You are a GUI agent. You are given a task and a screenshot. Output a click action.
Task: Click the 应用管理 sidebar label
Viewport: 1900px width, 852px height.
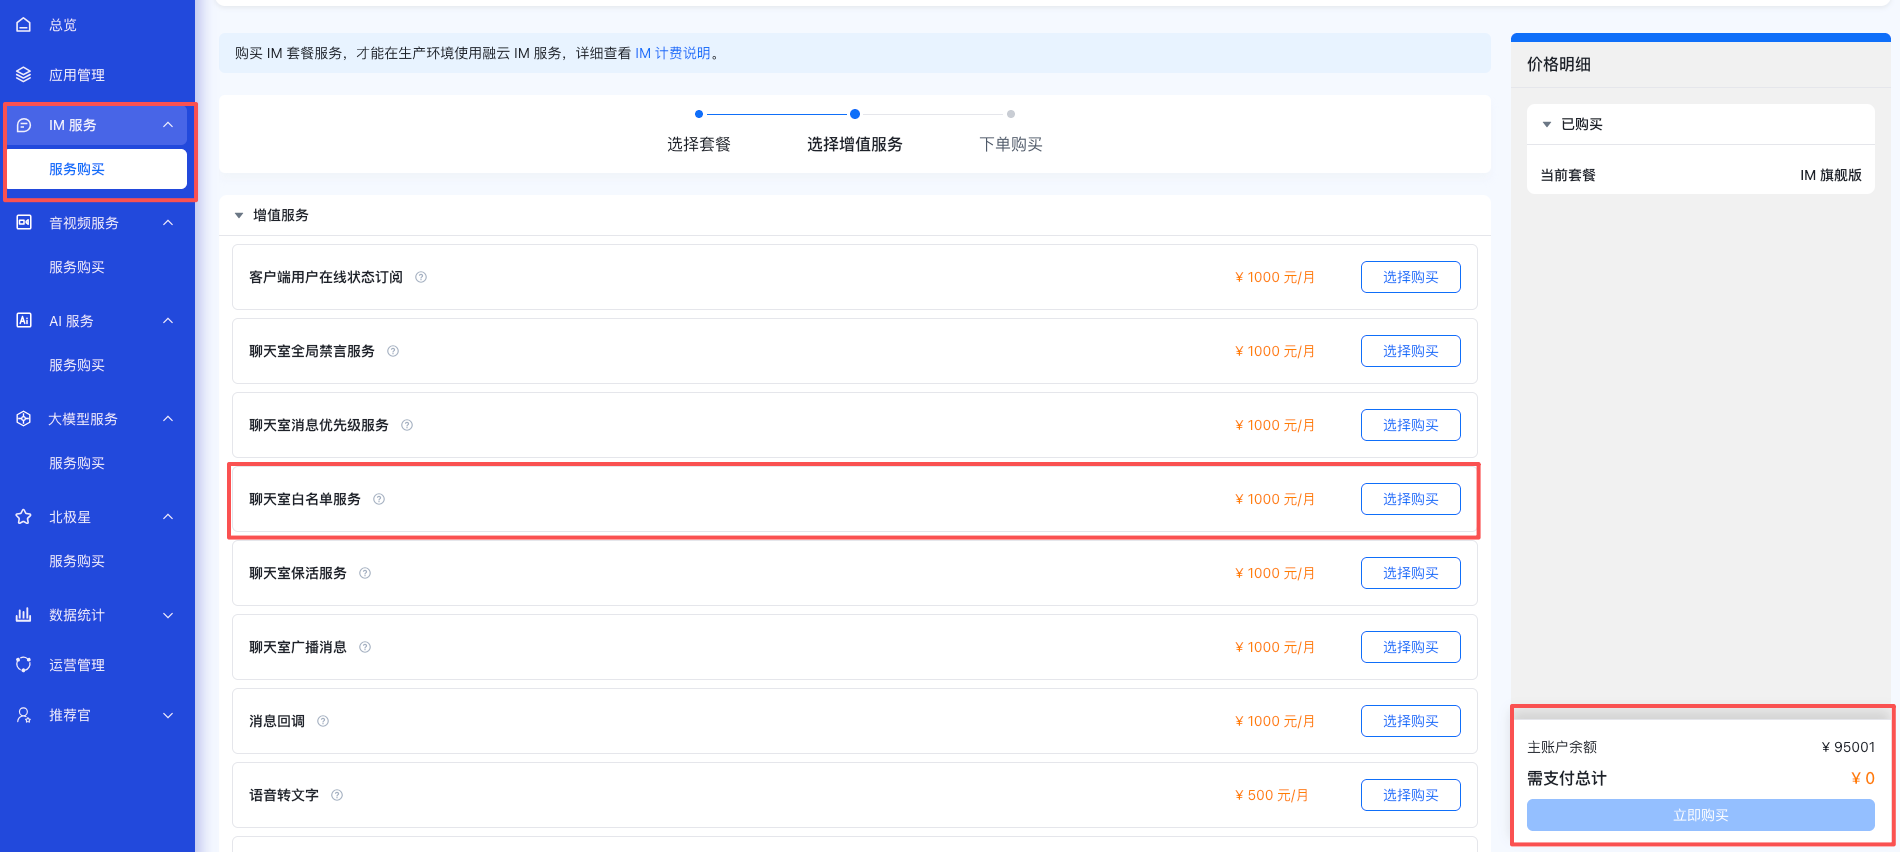pos(77,75)
